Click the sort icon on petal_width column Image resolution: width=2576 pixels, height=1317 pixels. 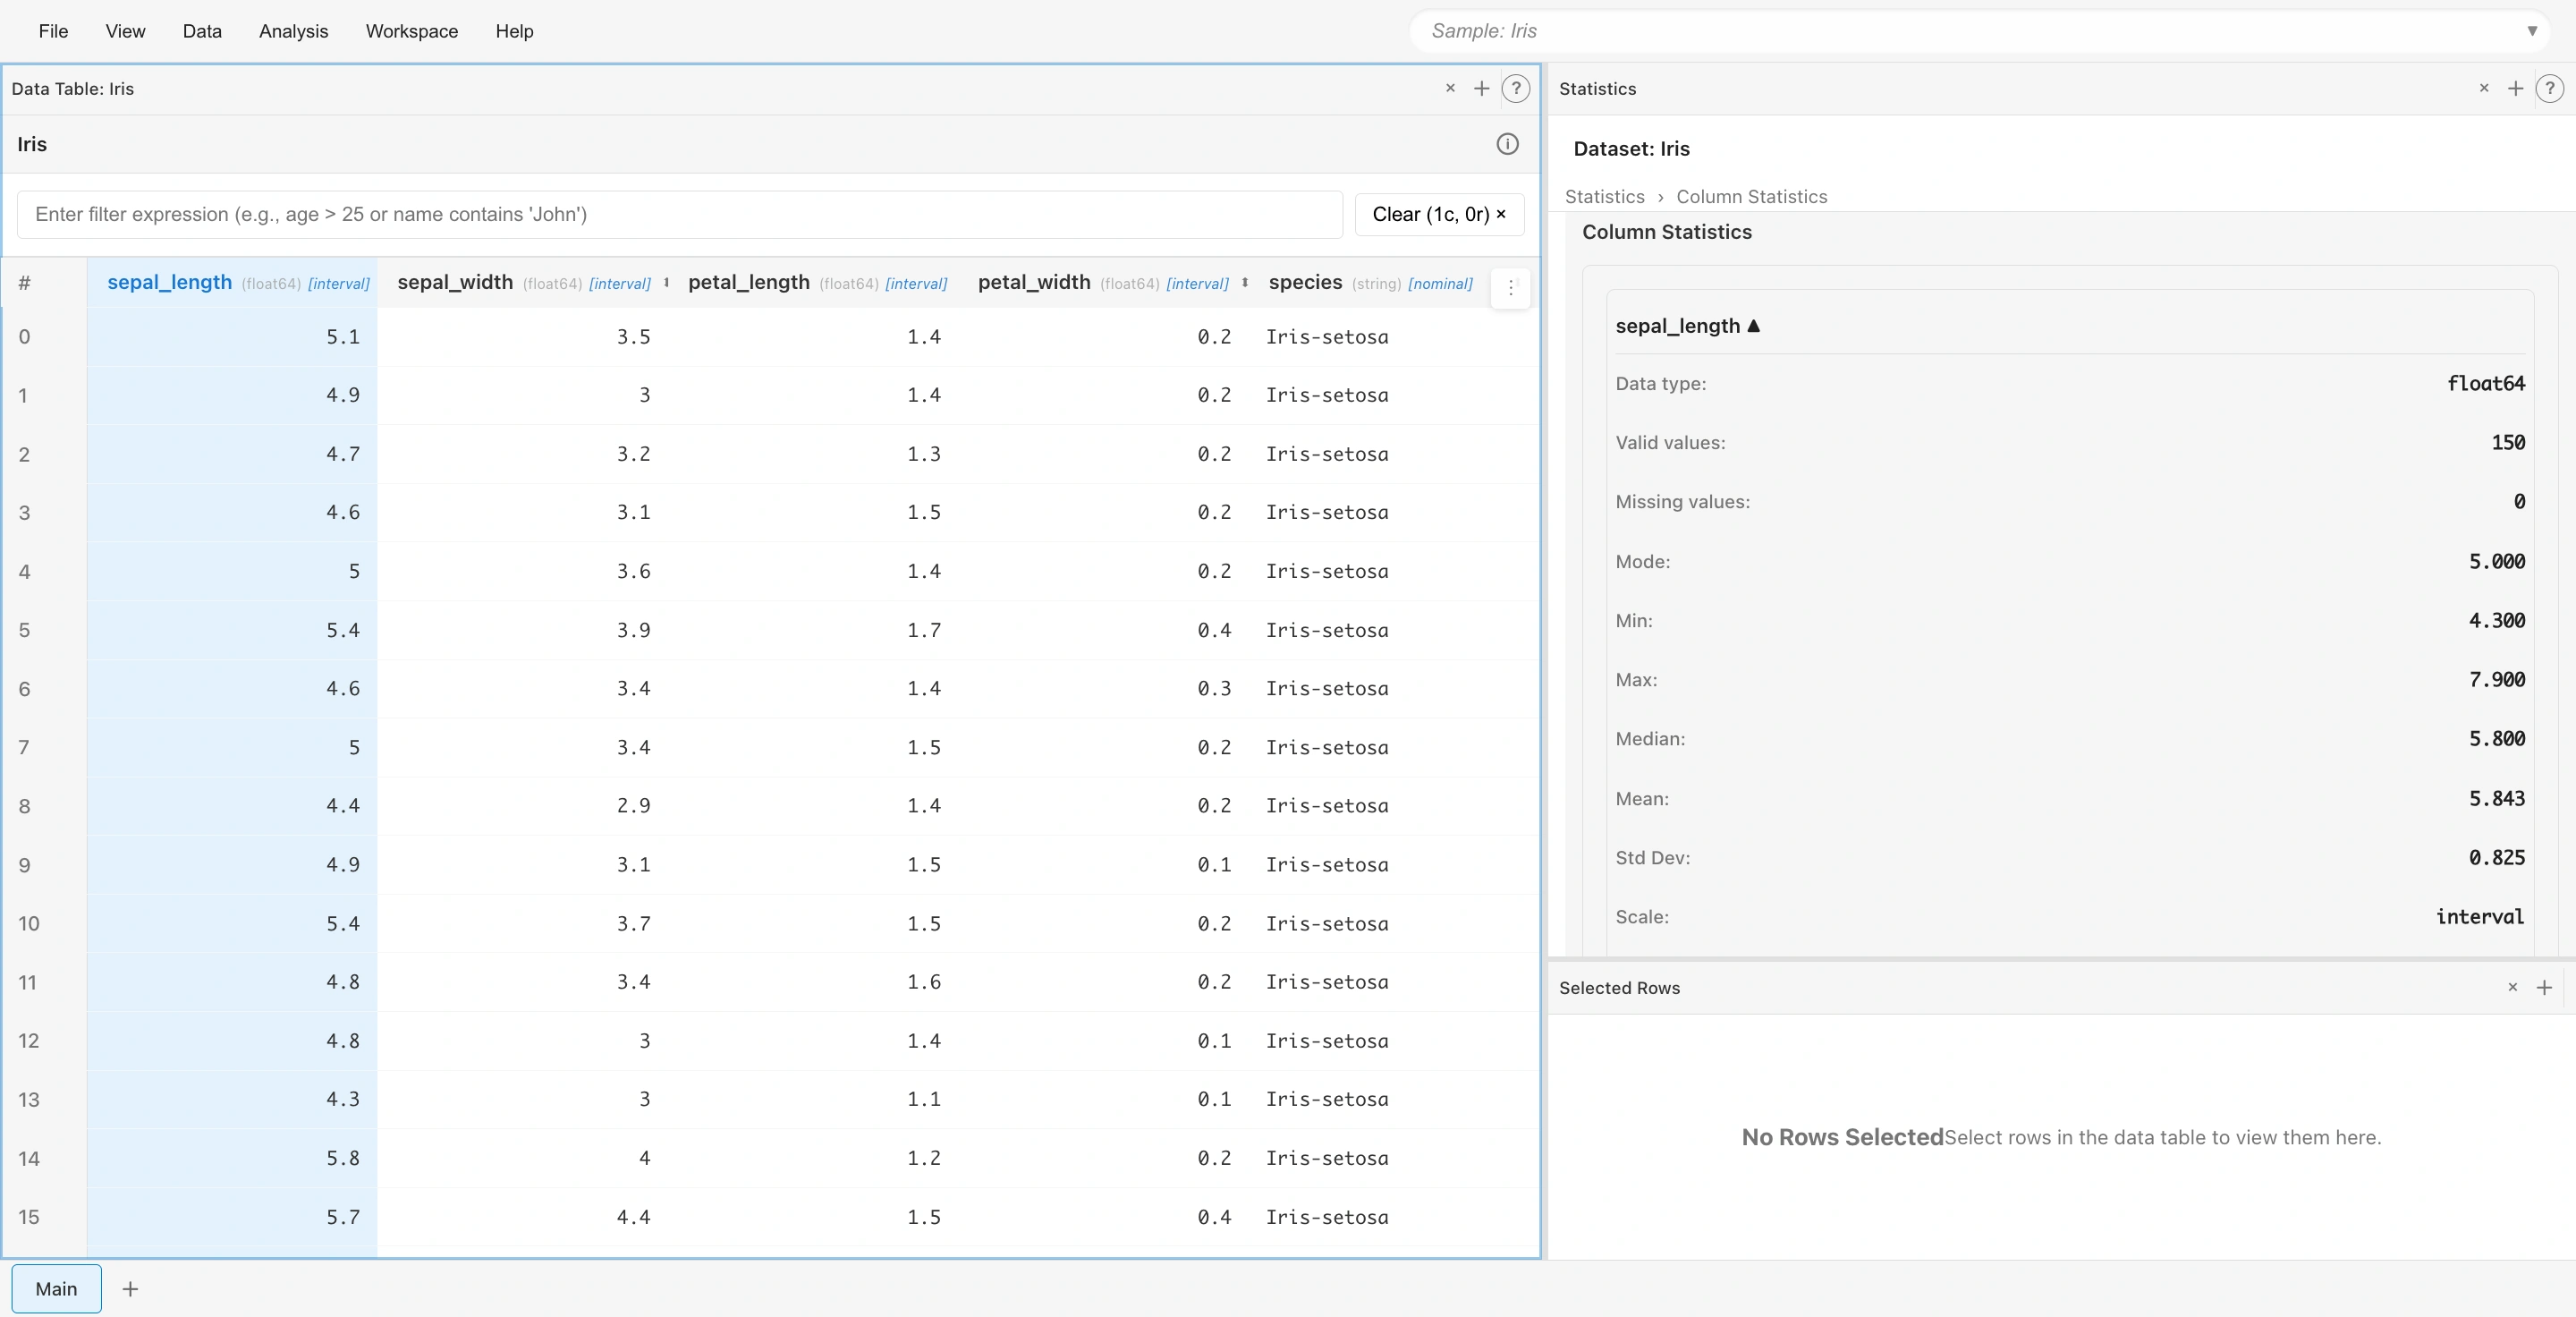1245,283
